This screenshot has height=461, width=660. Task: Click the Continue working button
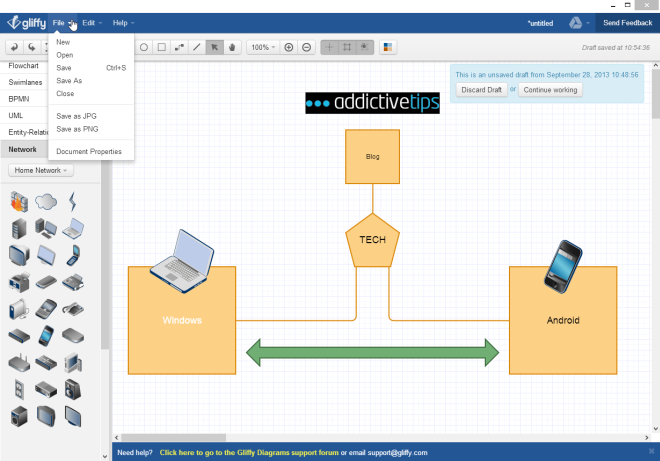tap(550, 90)
